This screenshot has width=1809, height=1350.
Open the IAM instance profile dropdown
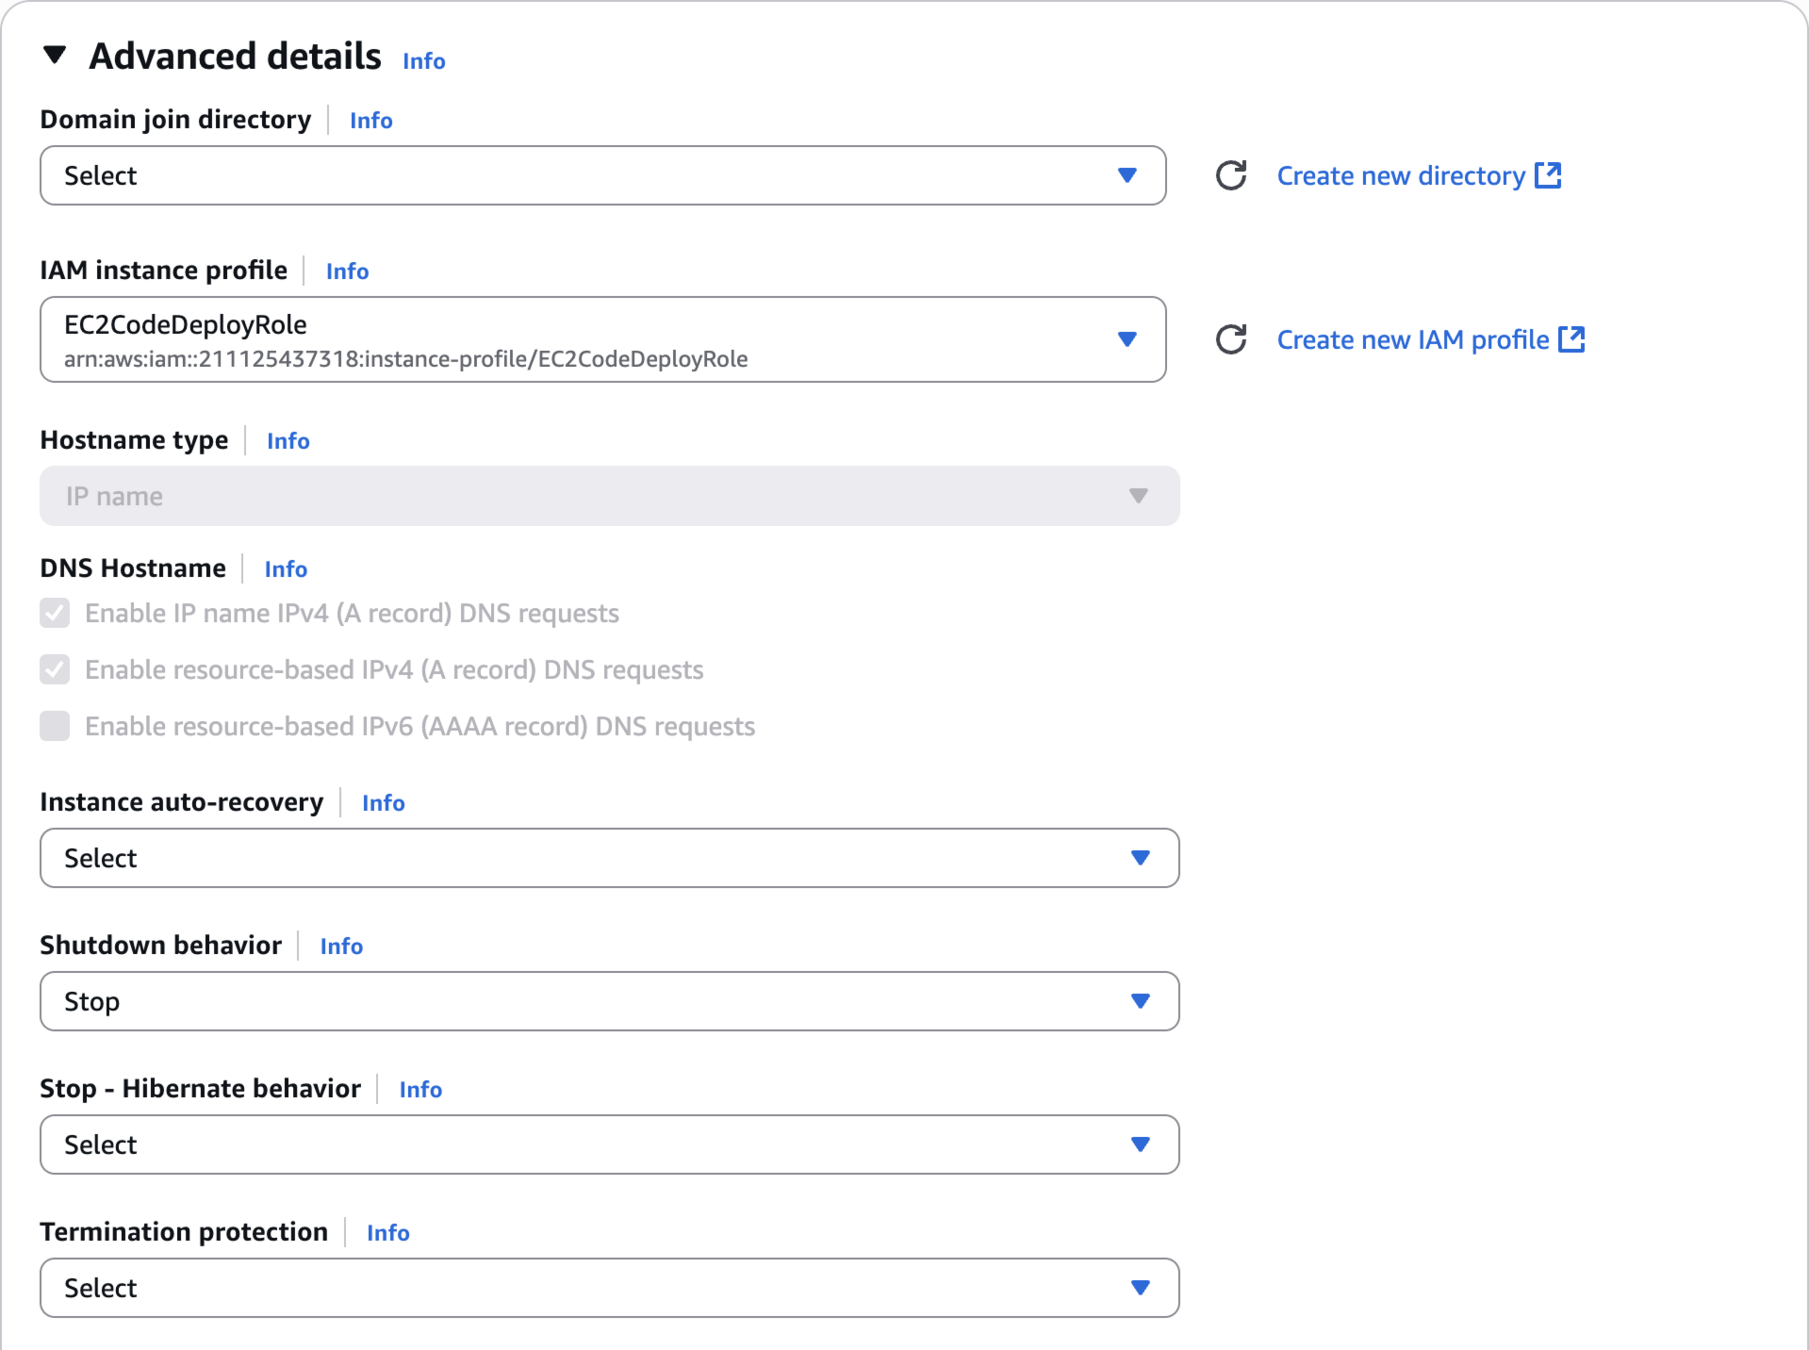tap(602, 340)
